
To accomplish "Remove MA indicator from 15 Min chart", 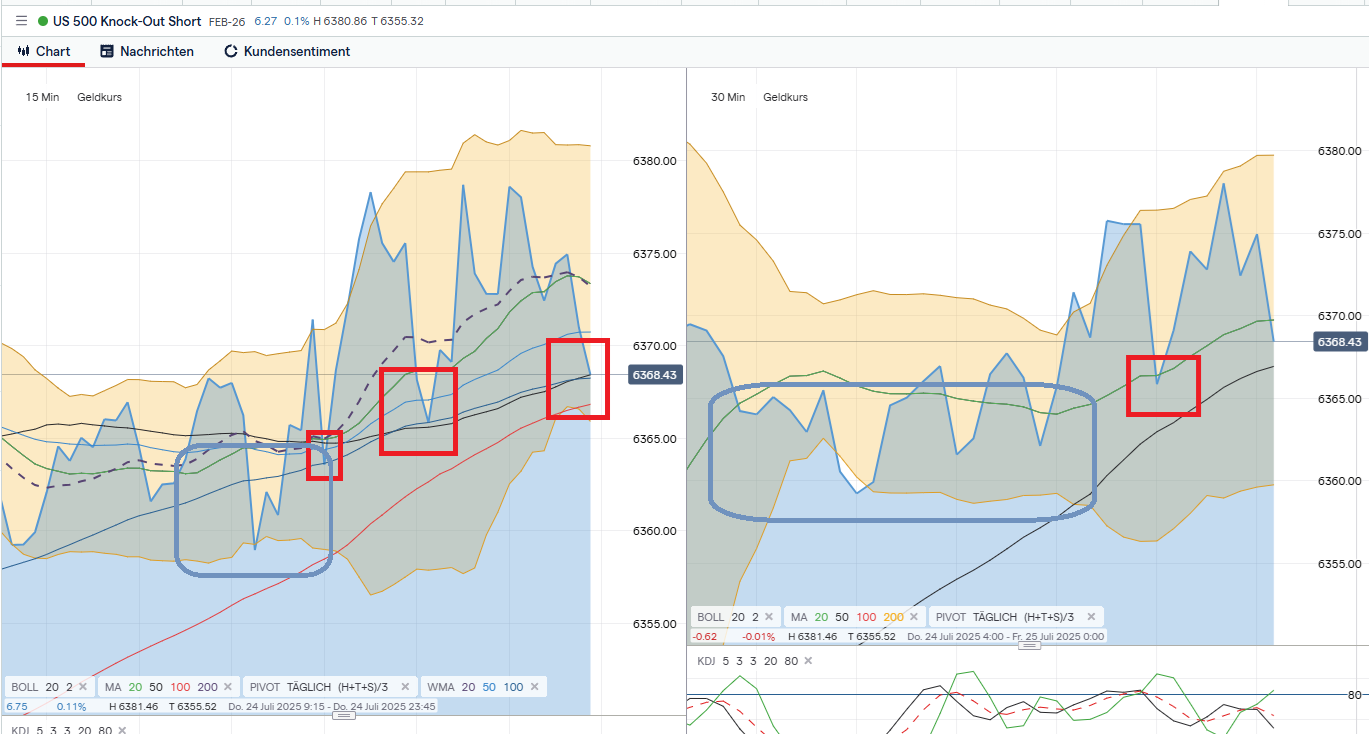I will (x=228, y=687).
